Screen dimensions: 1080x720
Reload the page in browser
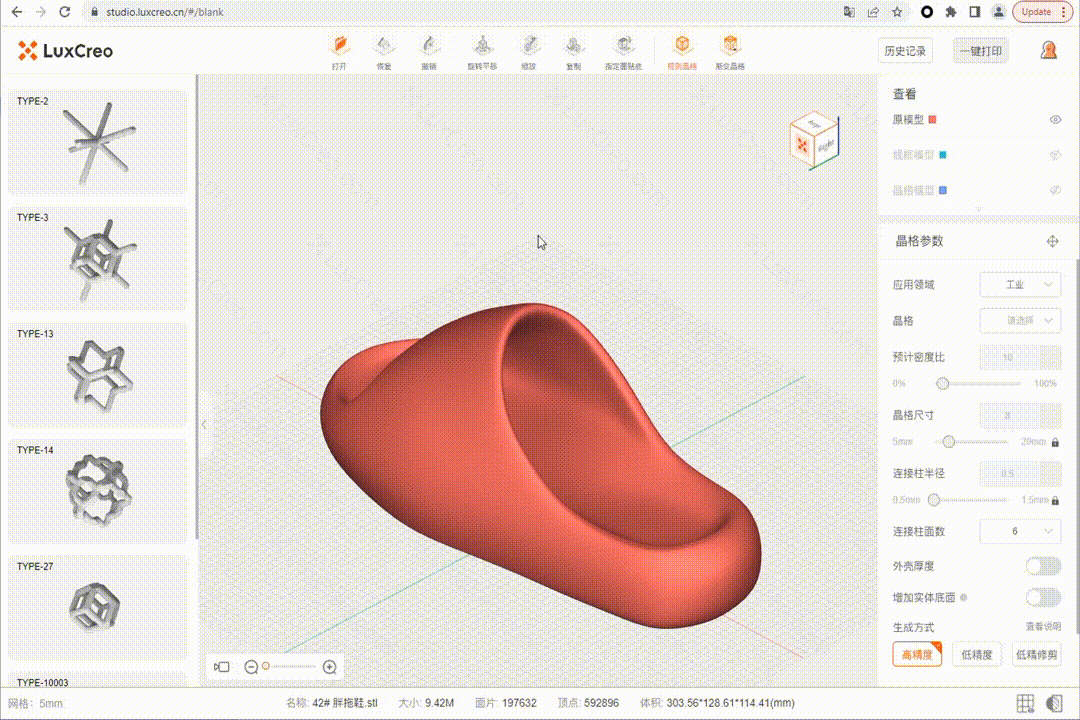click(65, 12)
